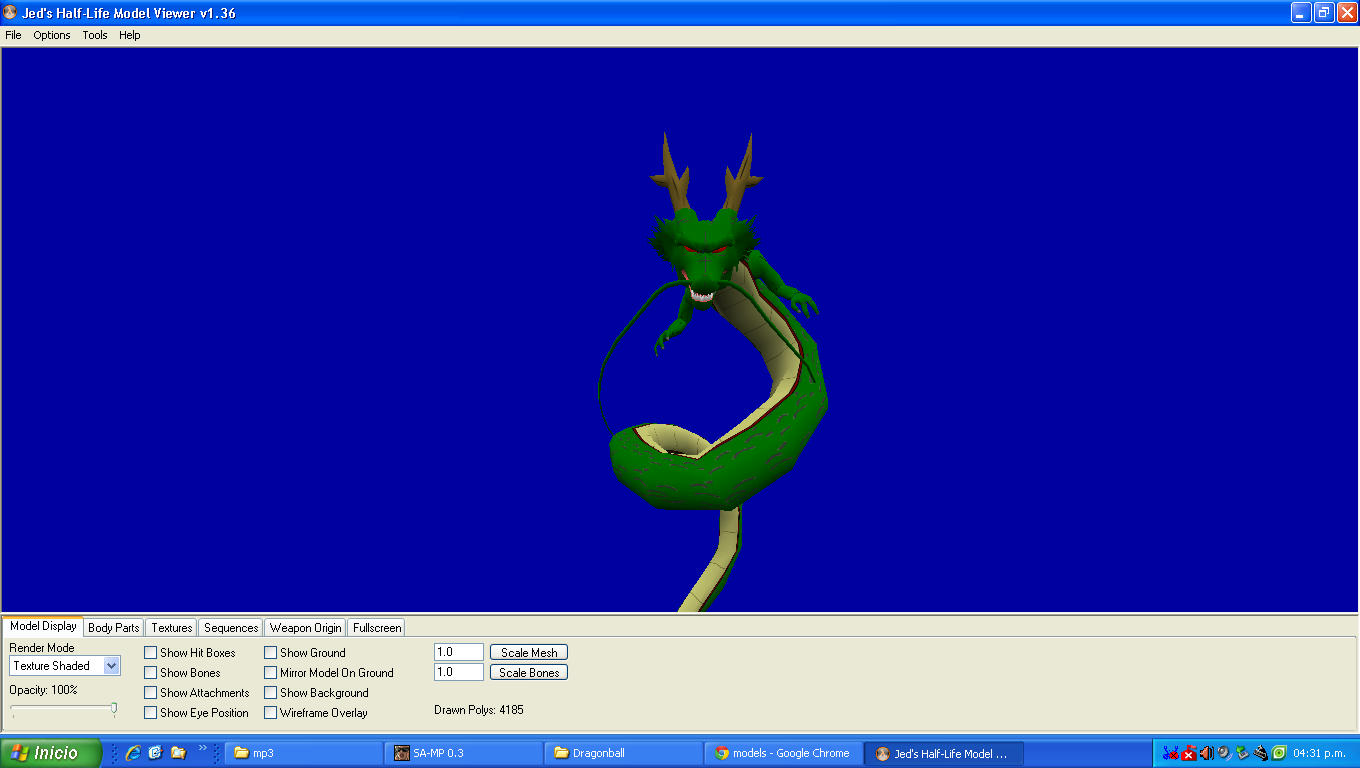Click the Scale Mesh value field
This screenshot has height=768, width=1360.
coord(459,652)
